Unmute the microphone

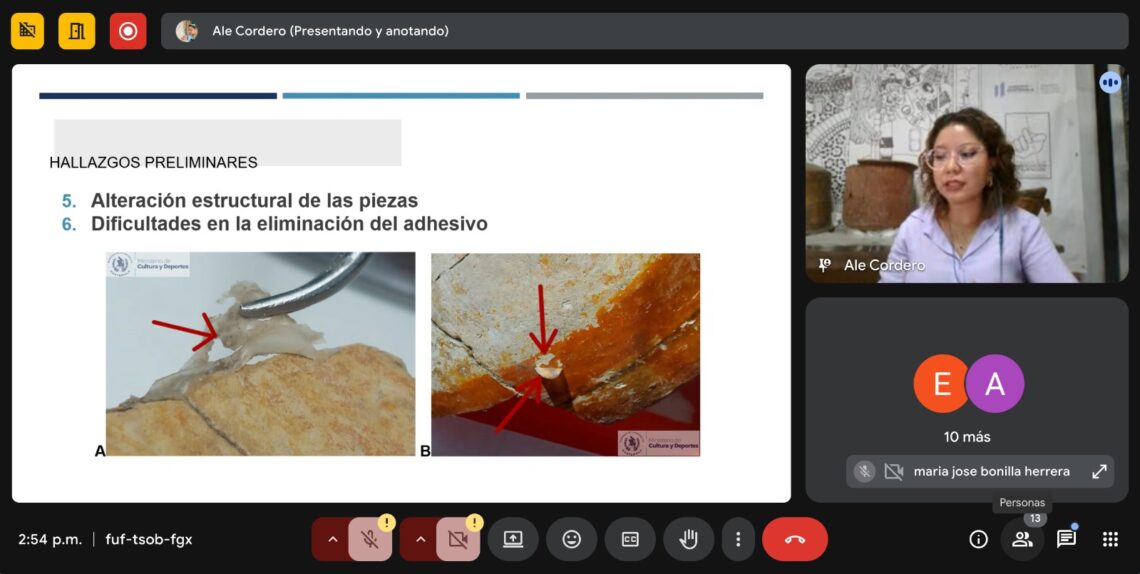tap(370, 539)
